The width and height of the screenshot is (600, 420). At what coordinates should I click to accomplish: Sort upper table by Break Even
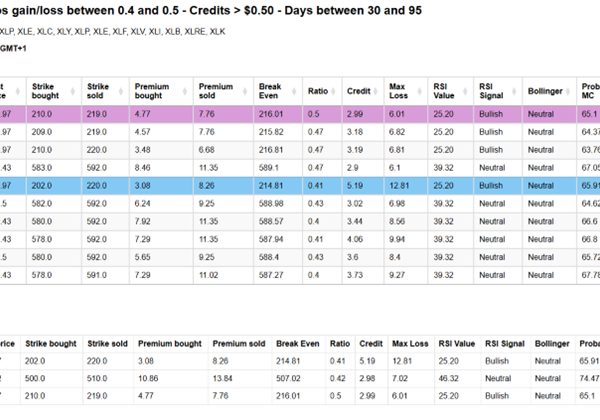[273, 93]
